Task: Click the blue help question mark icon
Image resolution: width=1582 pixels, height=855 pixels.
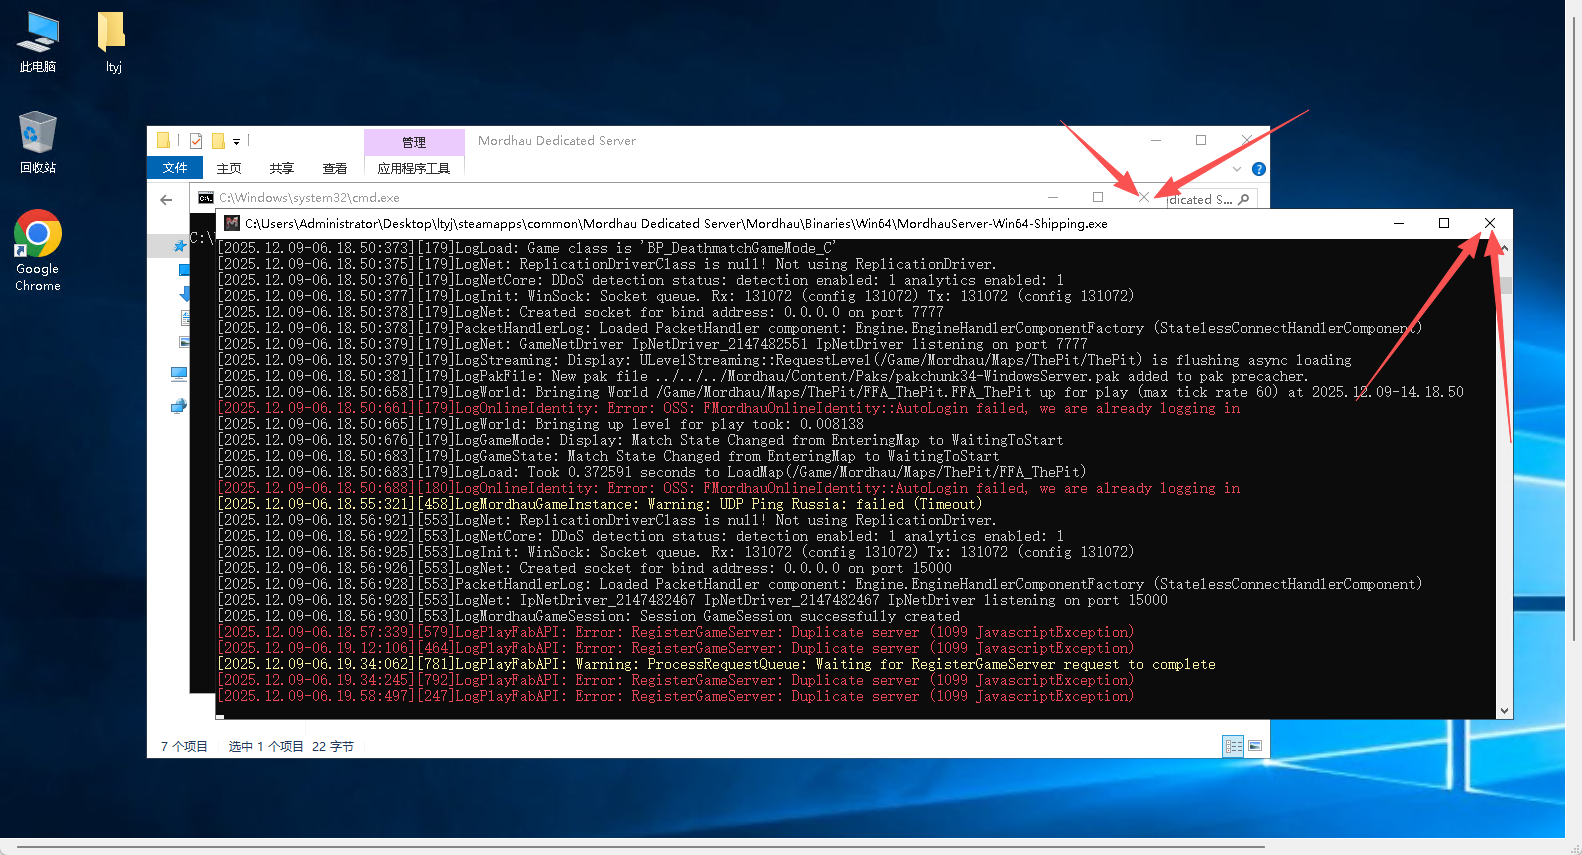Action: point(1259,169)
